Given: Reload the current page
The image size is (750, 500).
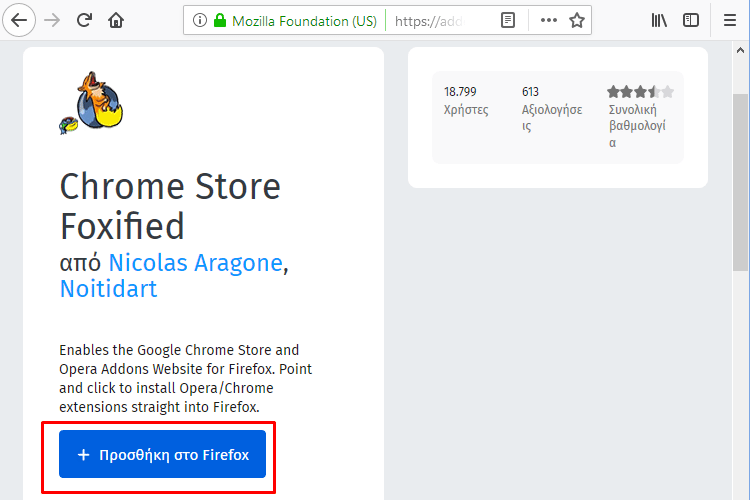Looking at the screenshot, I should coord(84,20).
